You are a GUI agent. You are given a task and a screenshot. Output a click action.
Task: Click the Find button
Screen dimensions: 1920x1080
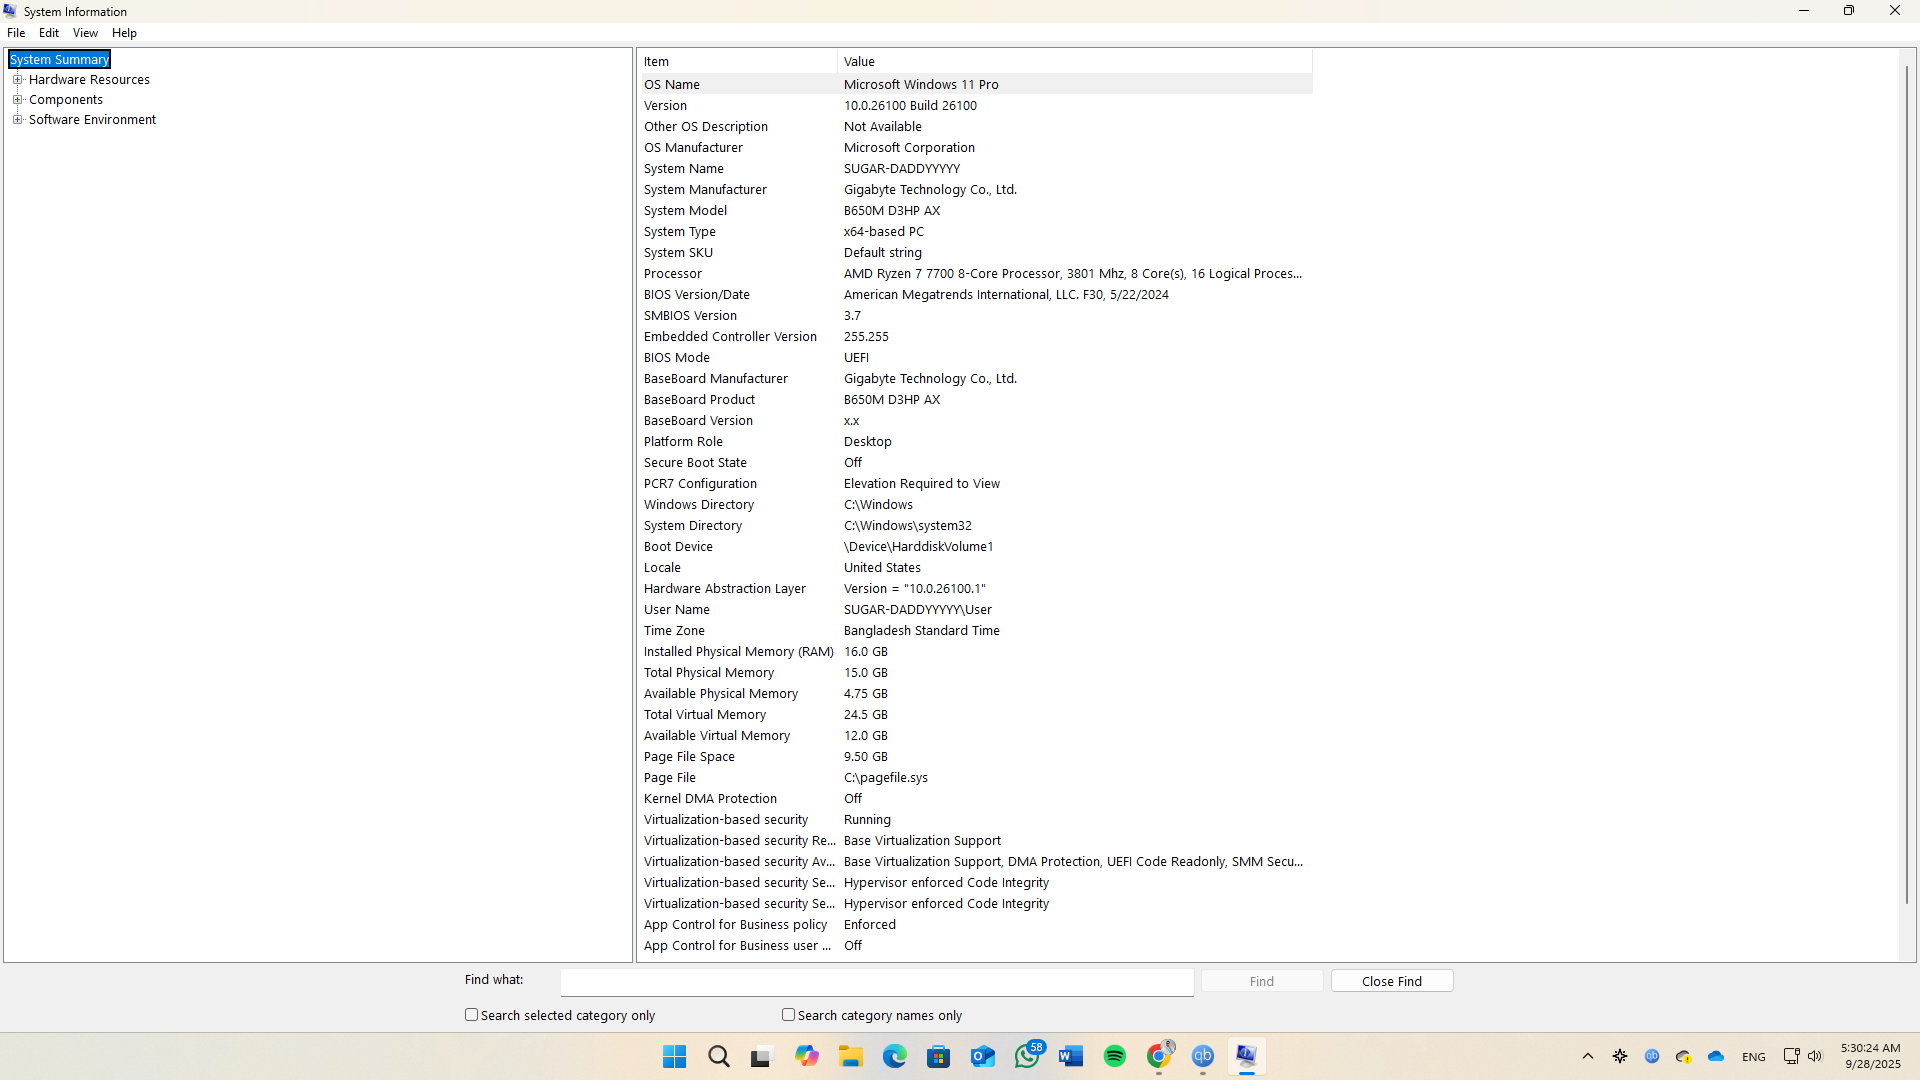tap(1262, 981)
